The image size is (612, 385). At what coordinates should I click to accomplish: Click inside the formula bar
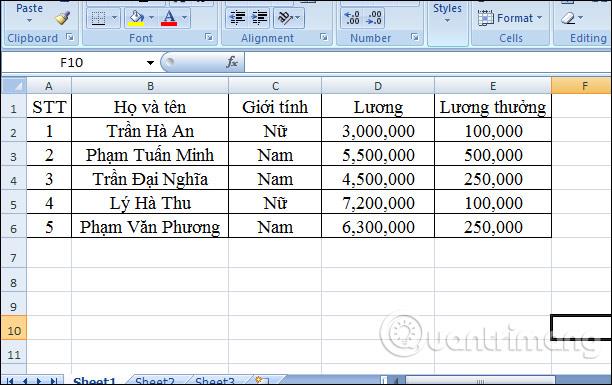click(x=428, y=62)
